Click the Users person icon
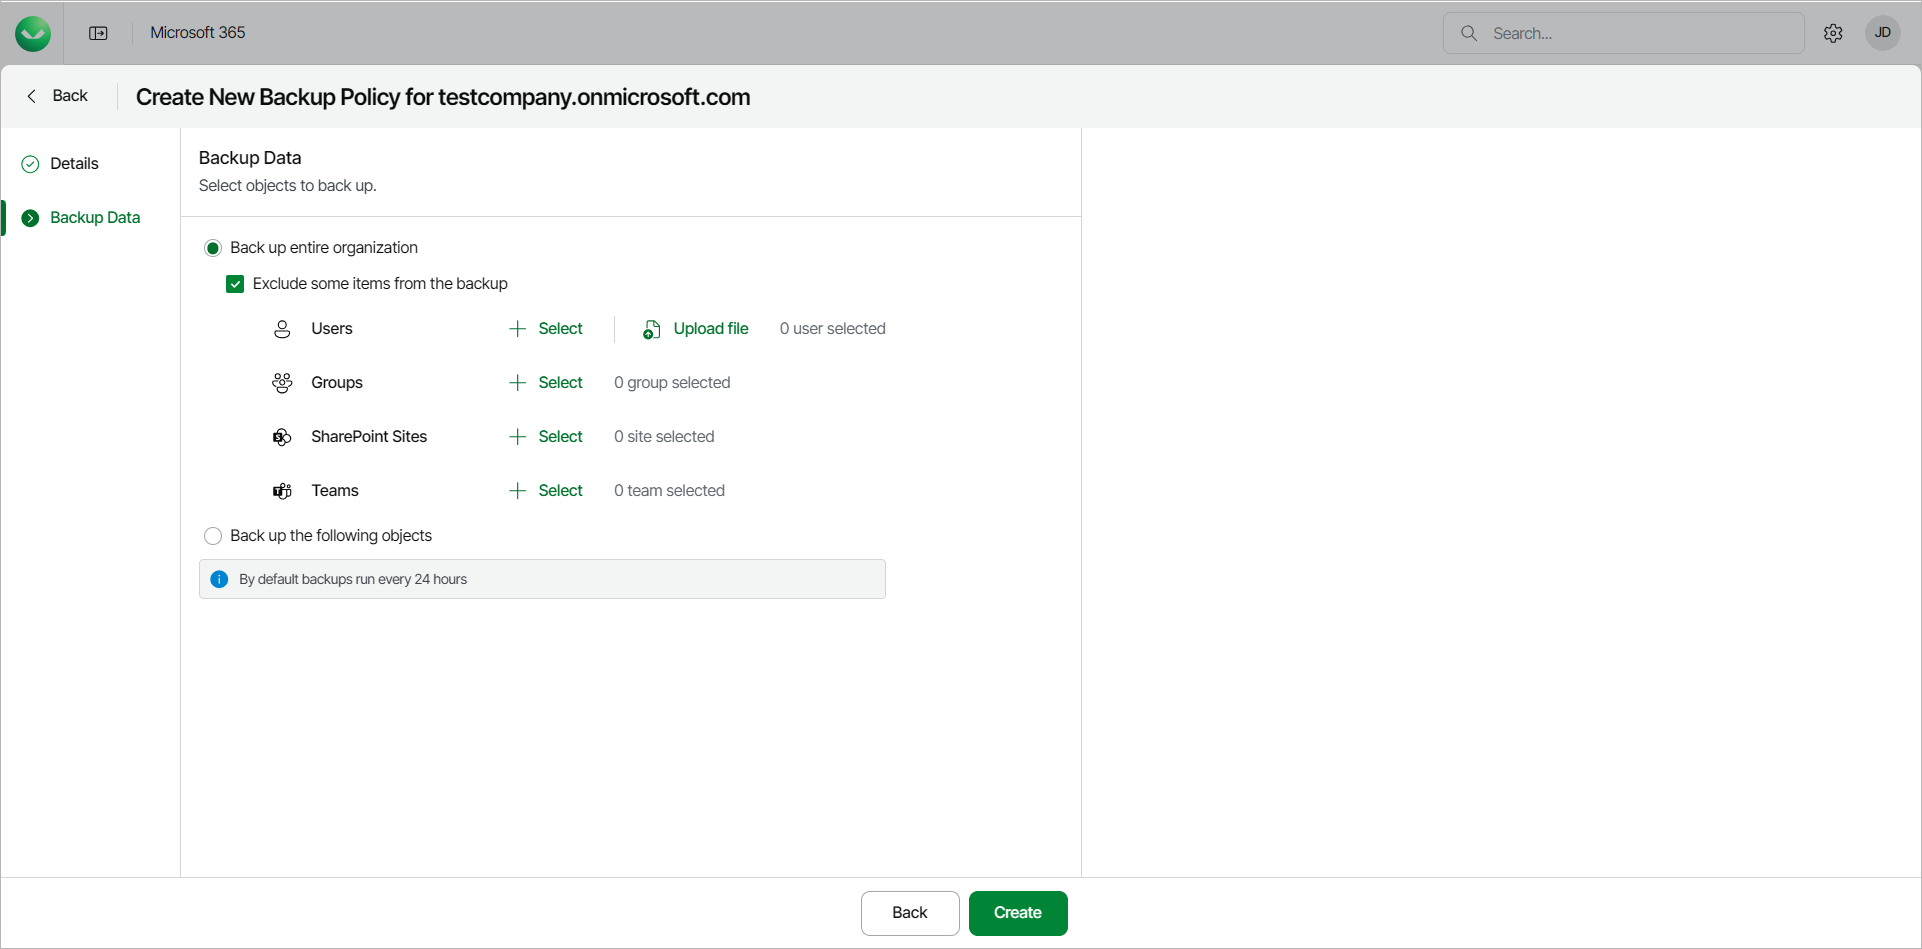Image resolution: width=1922 pixels, height=949 pixels. (x=282, y=329)
